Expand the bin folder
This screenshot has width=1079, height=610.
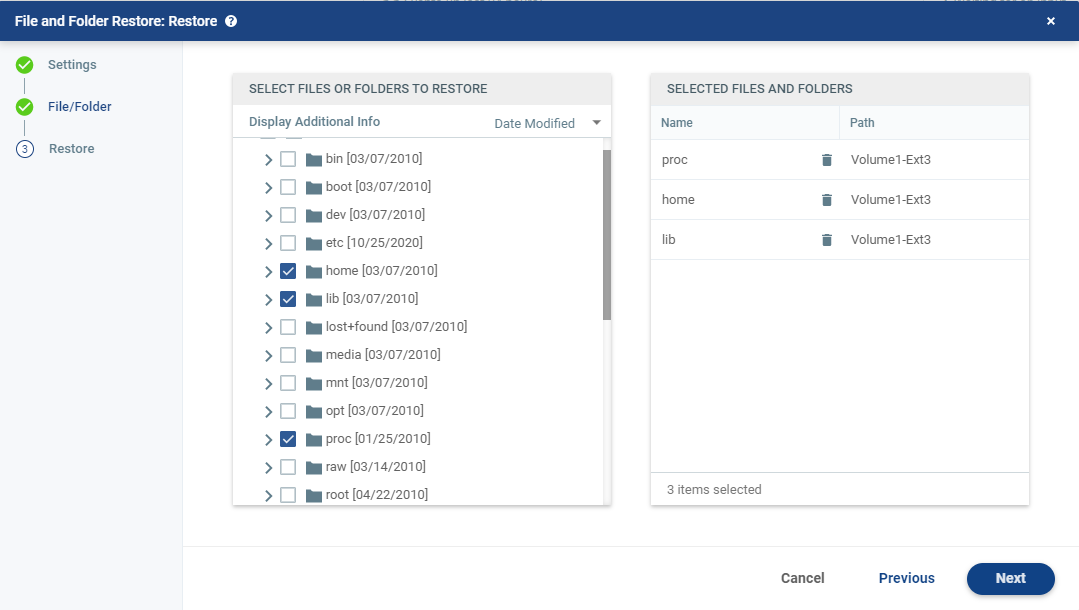tap(268, 160)
